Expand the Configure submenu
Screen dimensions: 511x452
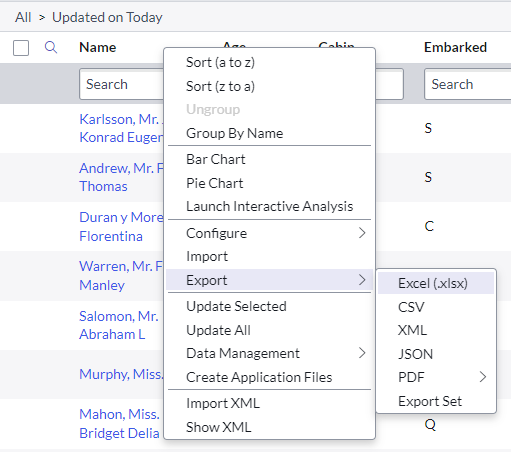[x=269, y=233]
